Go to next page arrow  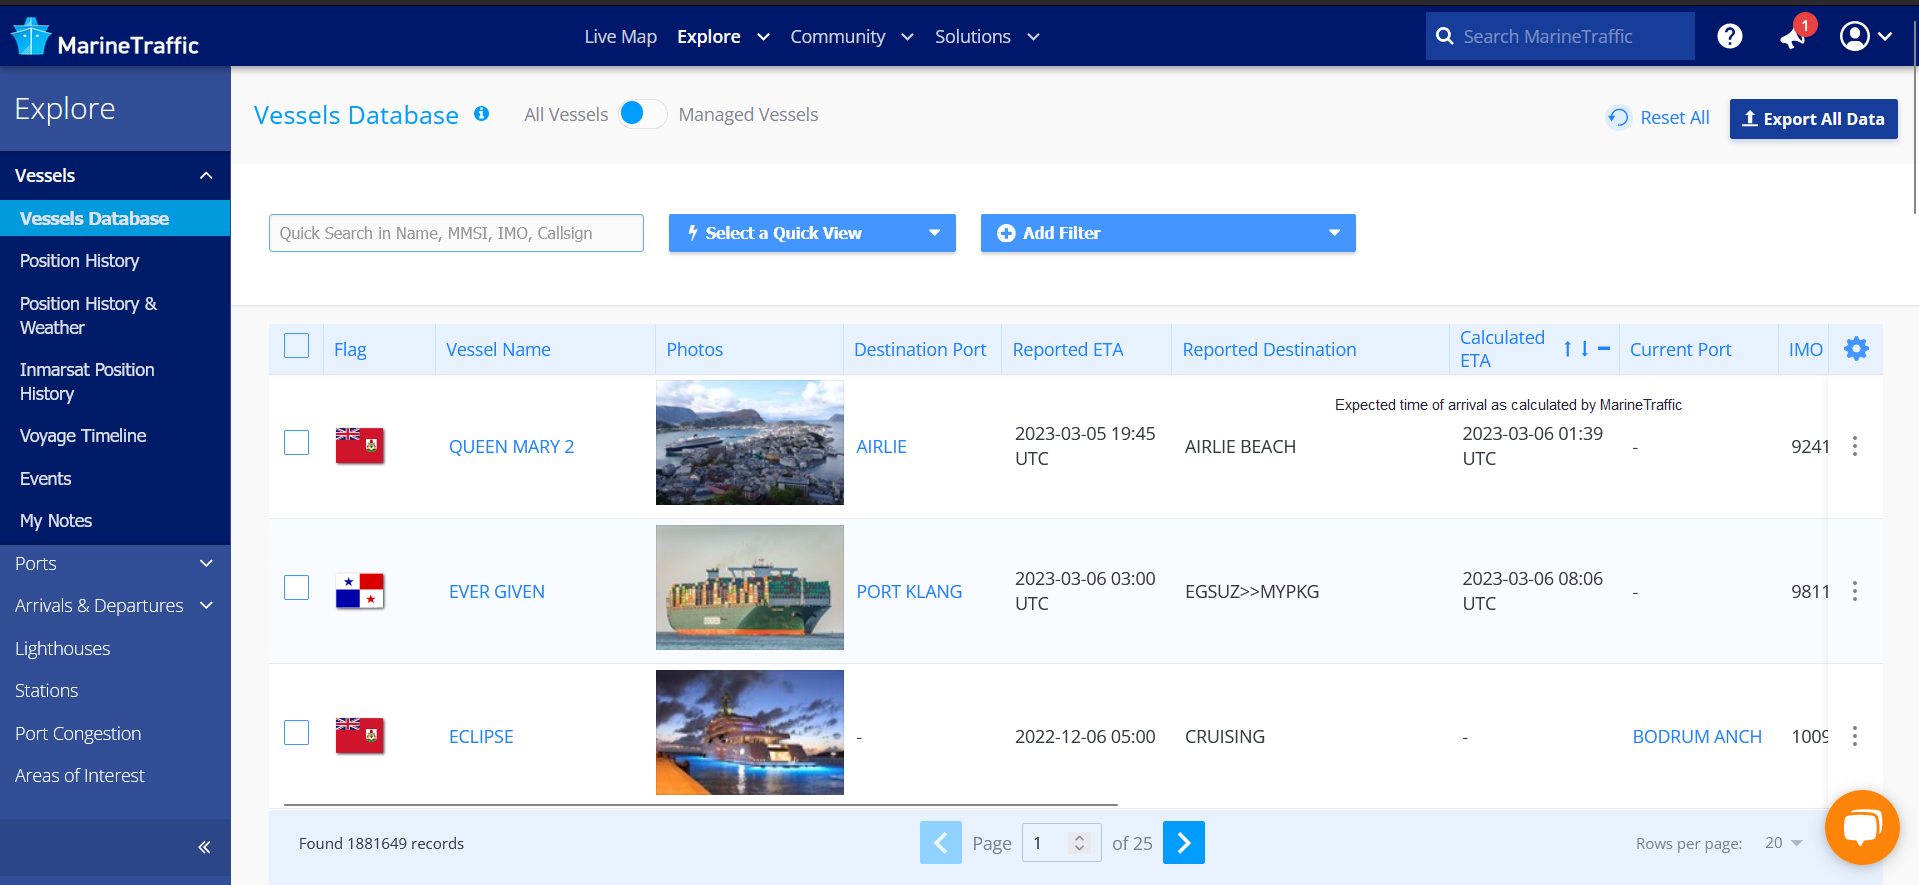coord(1184,843)
